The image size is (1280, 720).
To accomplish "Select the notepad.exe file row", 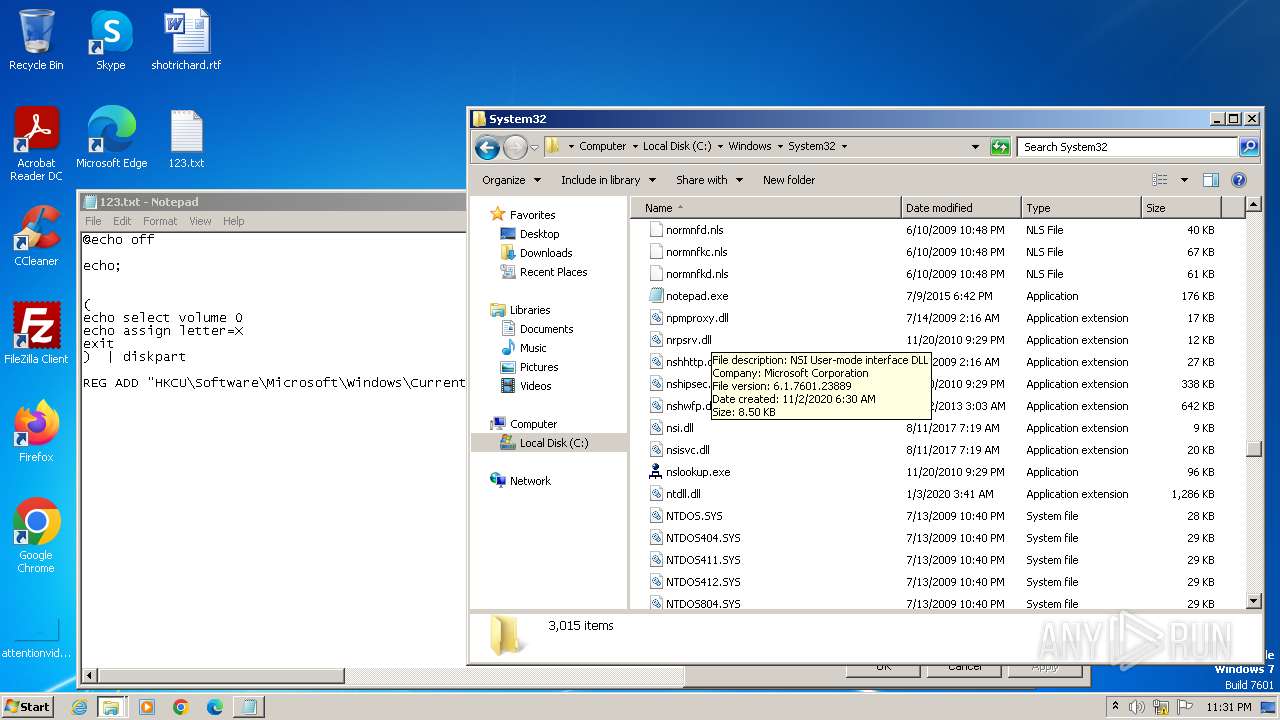I will pyautogui.click(x=936, y=296).
